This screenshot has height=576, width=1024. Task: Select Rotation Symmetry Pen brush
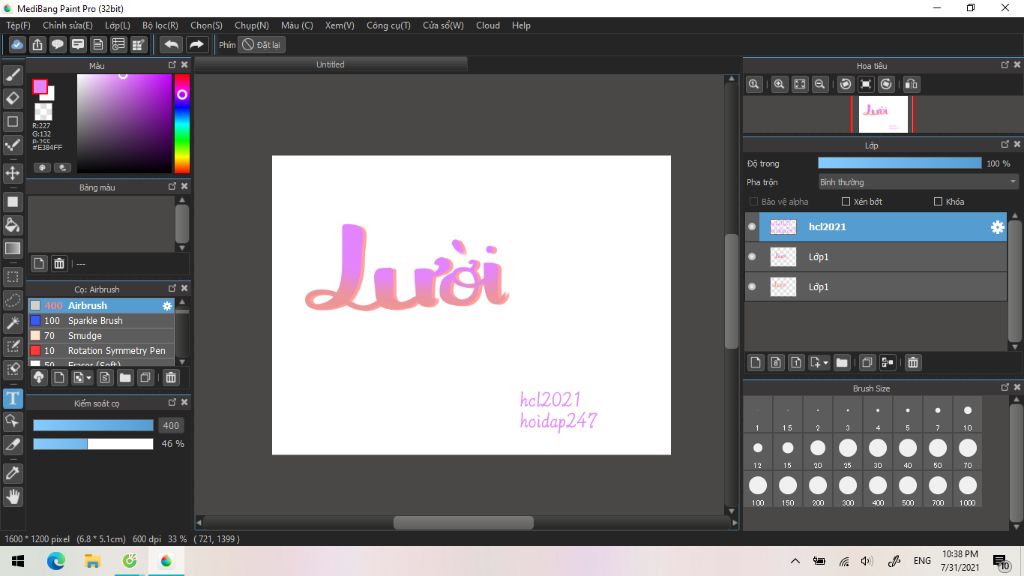point(101,351)
